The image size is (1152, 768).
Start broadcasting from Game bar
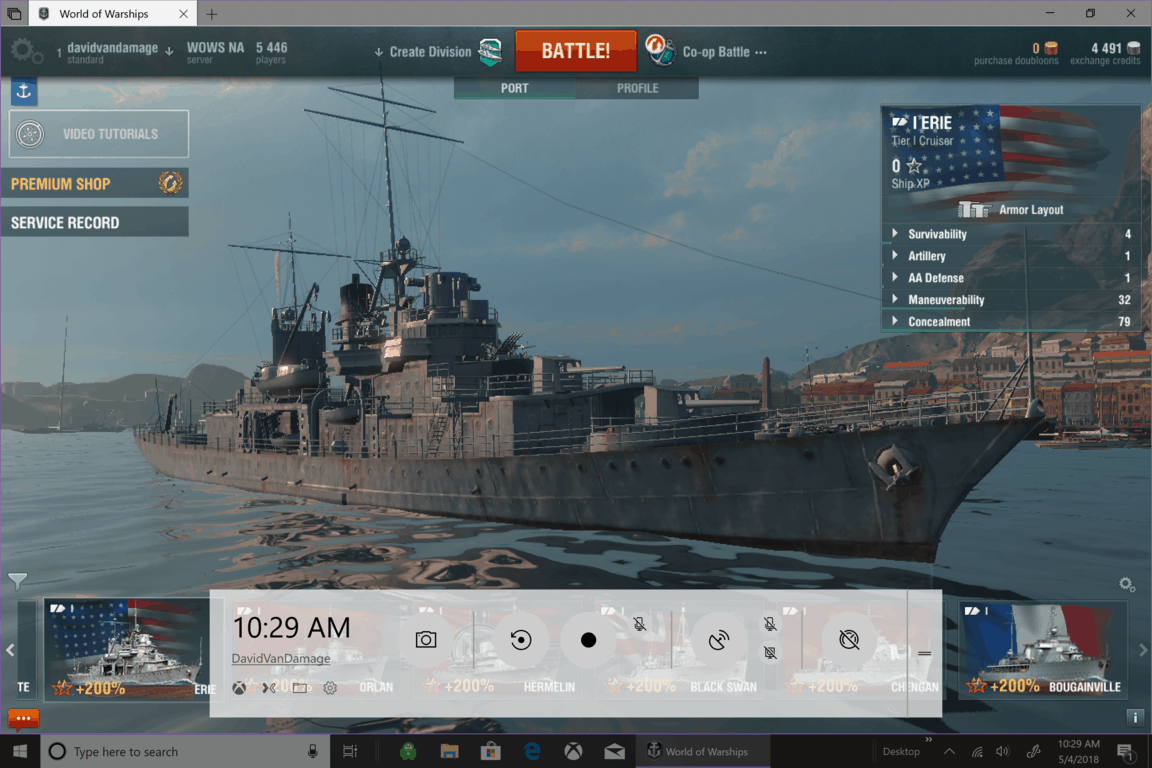coord(719,640)
